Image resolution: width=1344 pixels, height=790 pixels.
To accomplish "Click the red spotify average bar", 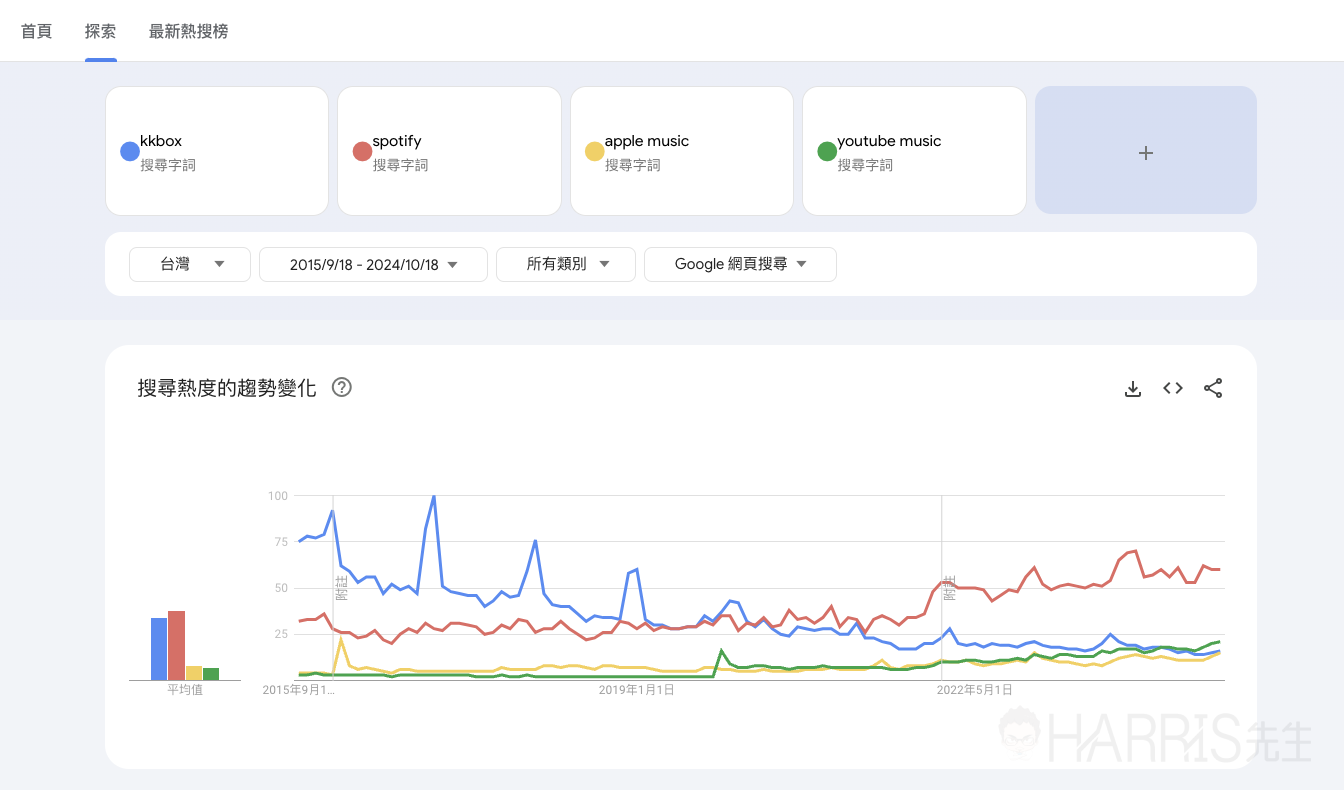I will (x=176, y=646).
